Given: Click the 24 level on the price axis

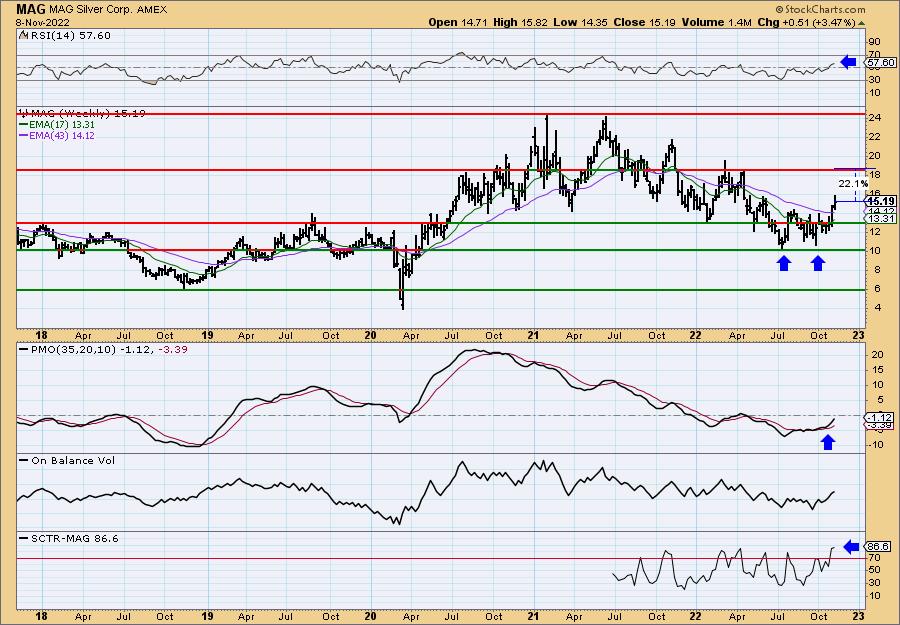Looking at the screenshot, I should [874, 118].
